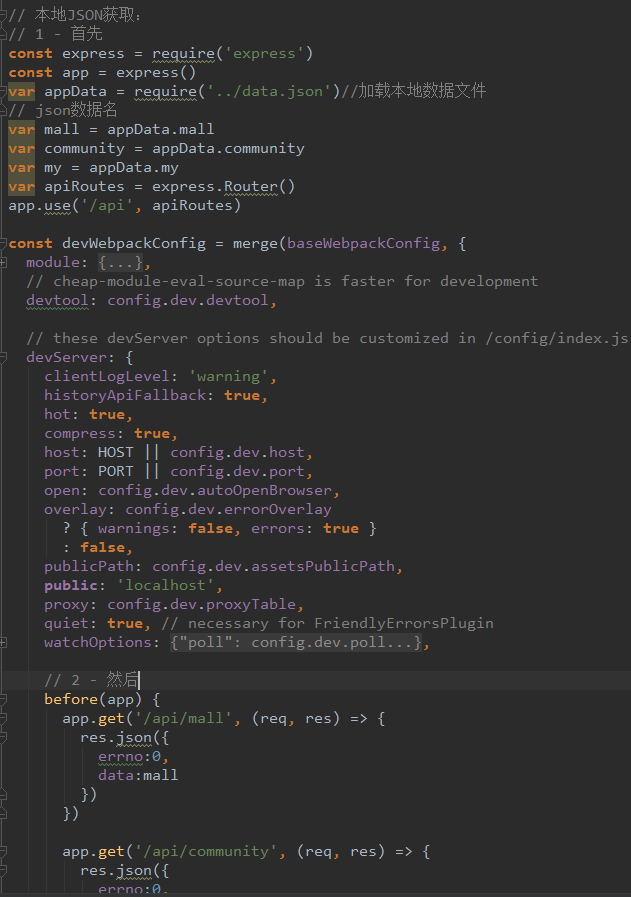Click the true value on hot line
Viewport: 631px width, 897px height.
coord(107,414)
